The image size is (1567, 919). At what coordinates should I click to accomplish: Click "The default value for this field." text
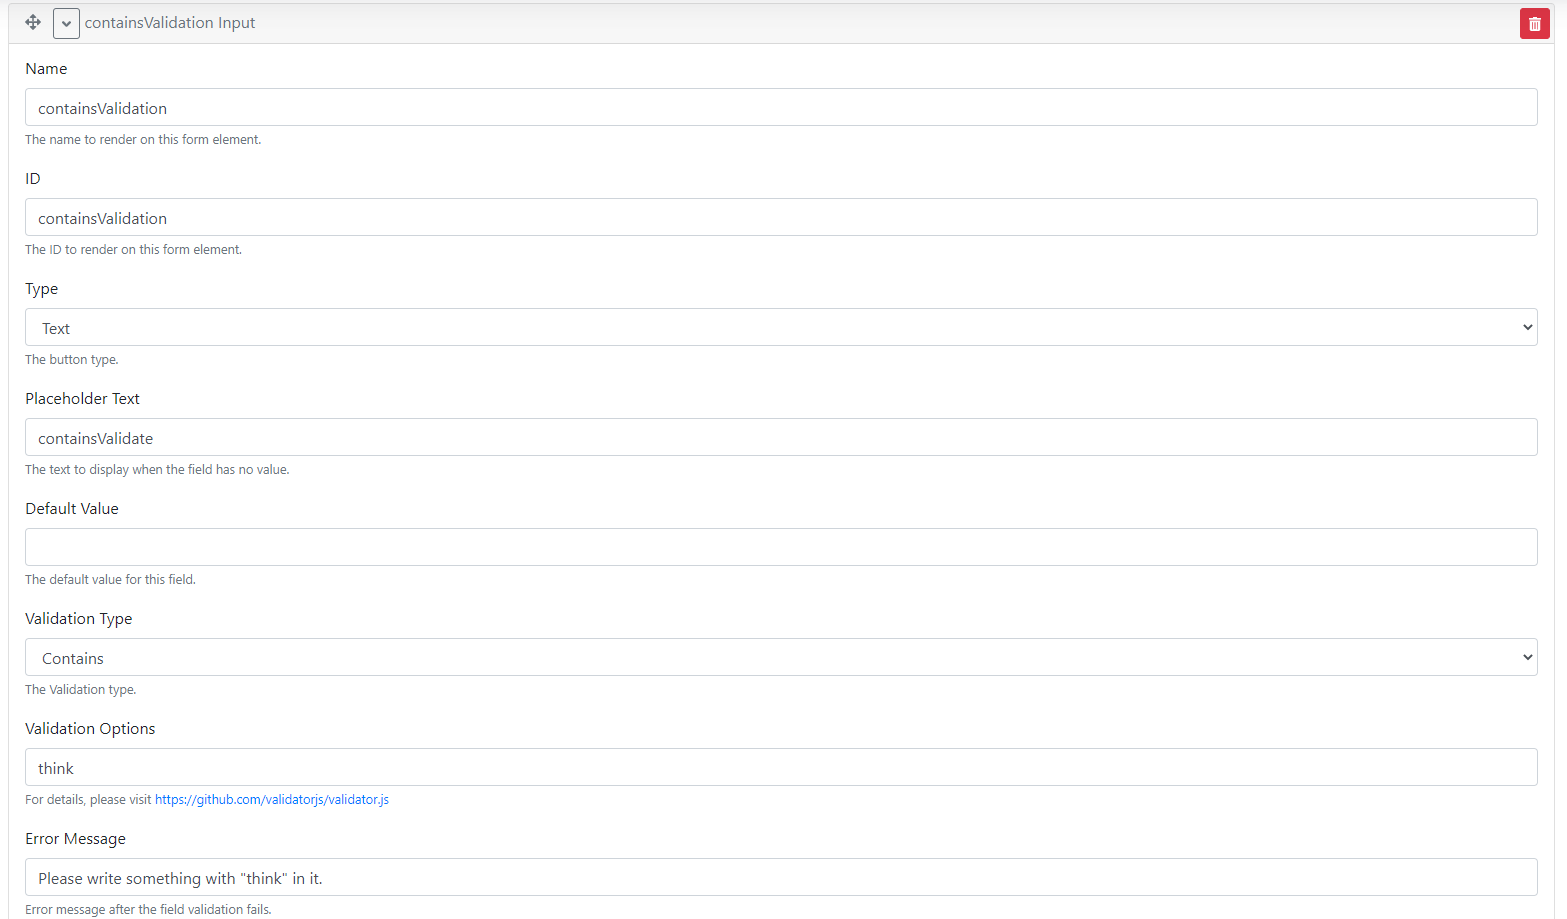pyautogui.click(x=110, y=580)
